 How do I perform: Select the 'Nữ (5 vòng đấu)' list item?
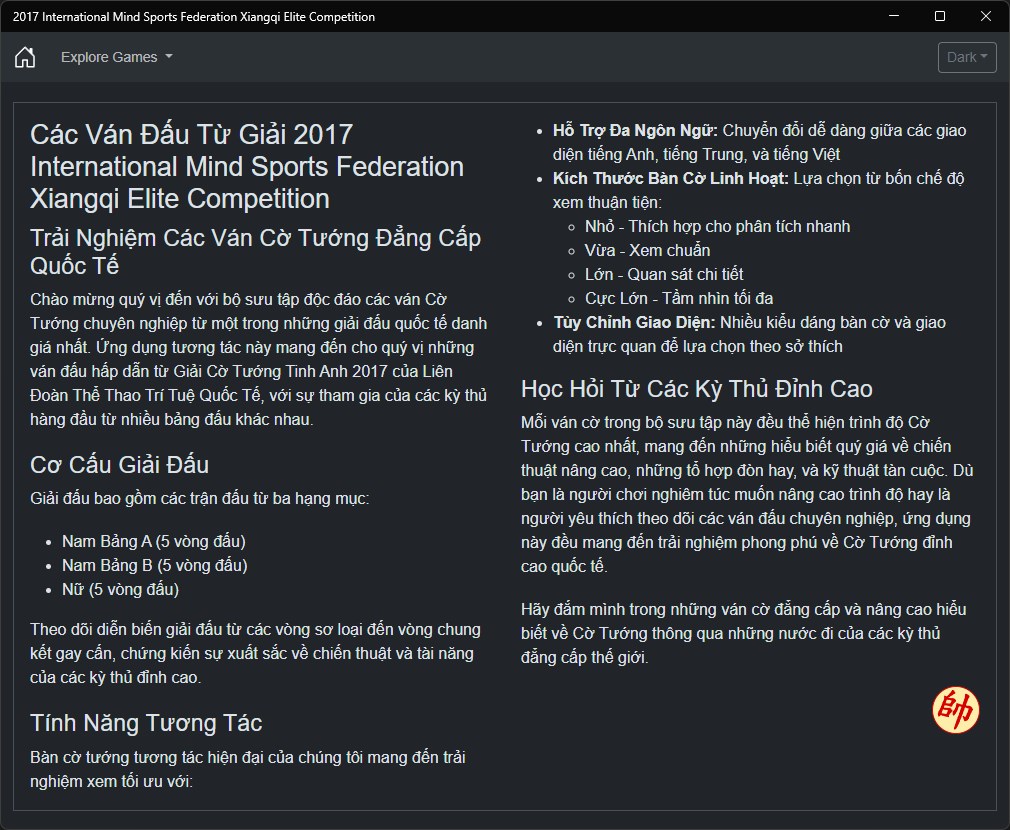click(x=120, y=589)
